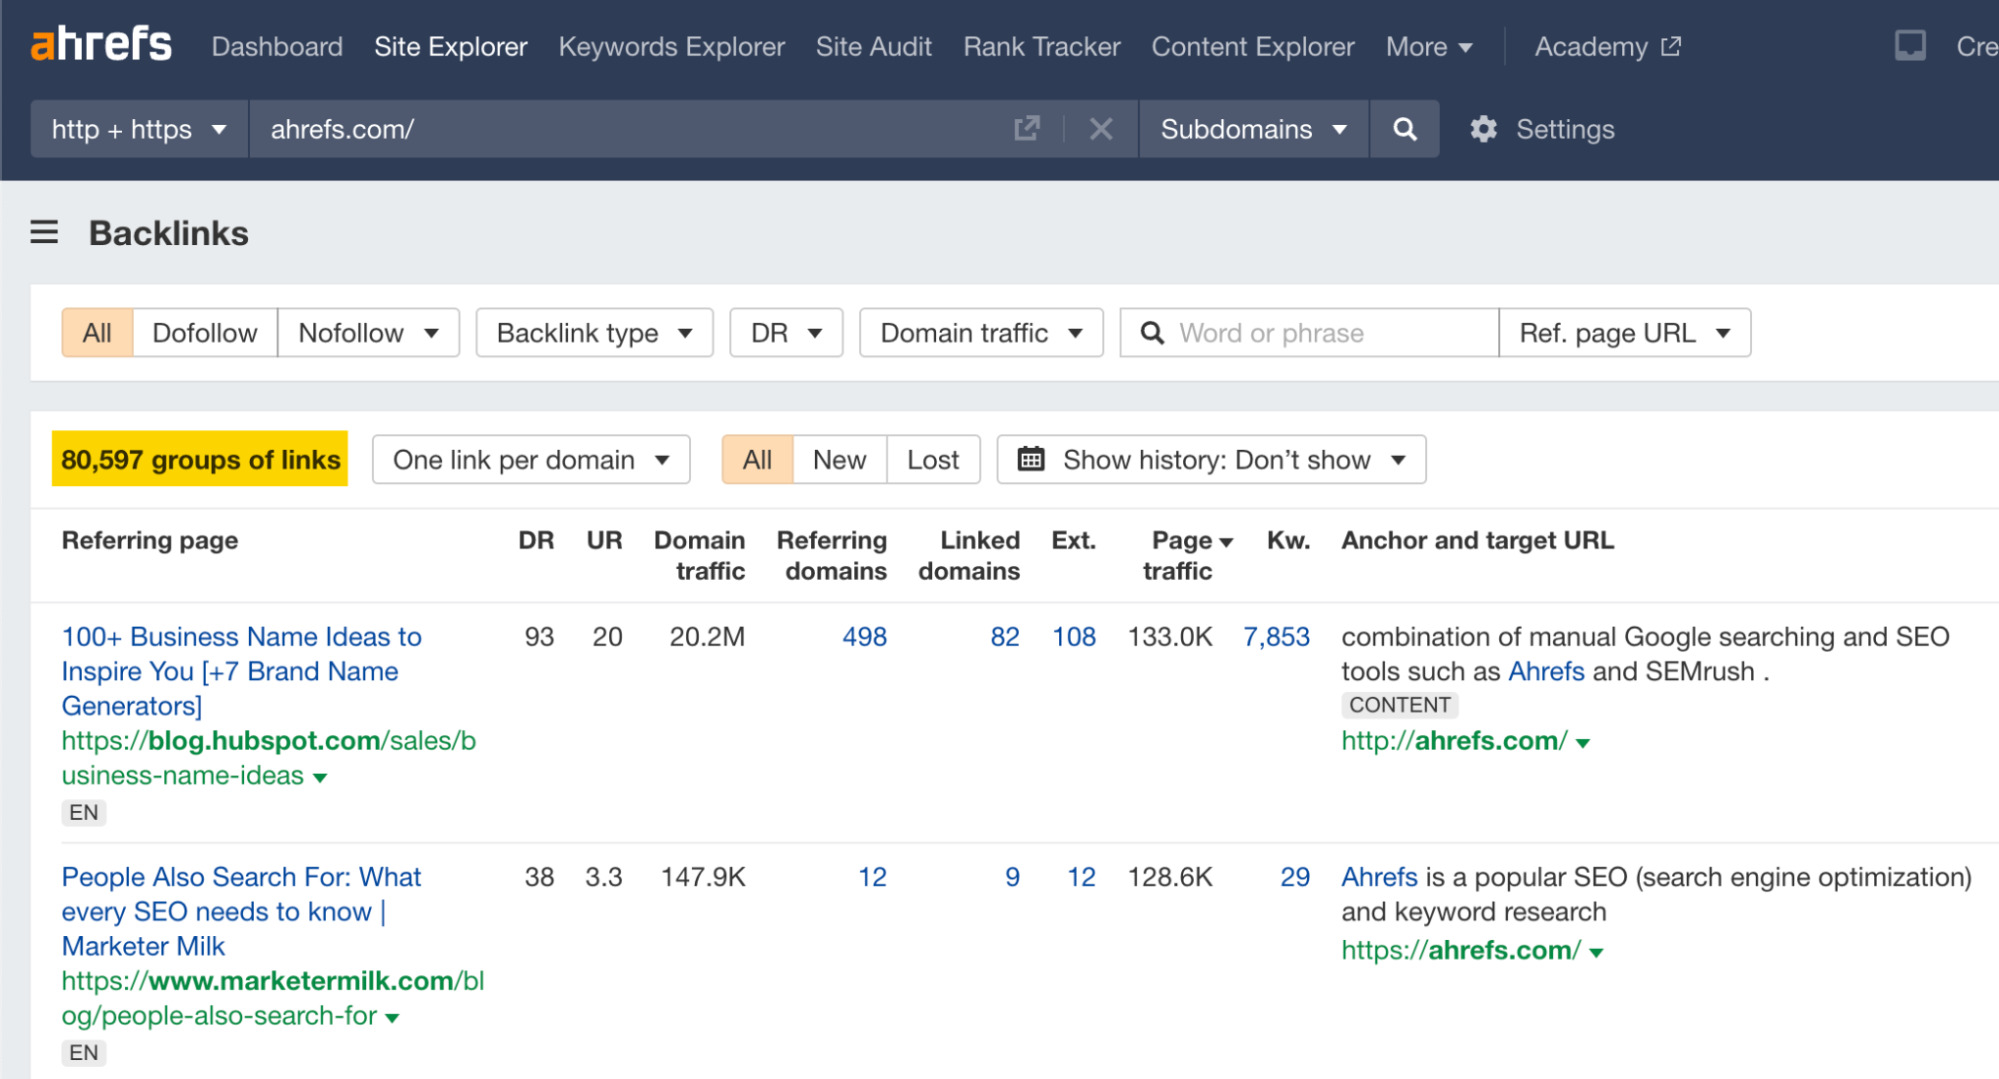Open the More menu
The image size is (1999, 1079).
point(1427,46)
